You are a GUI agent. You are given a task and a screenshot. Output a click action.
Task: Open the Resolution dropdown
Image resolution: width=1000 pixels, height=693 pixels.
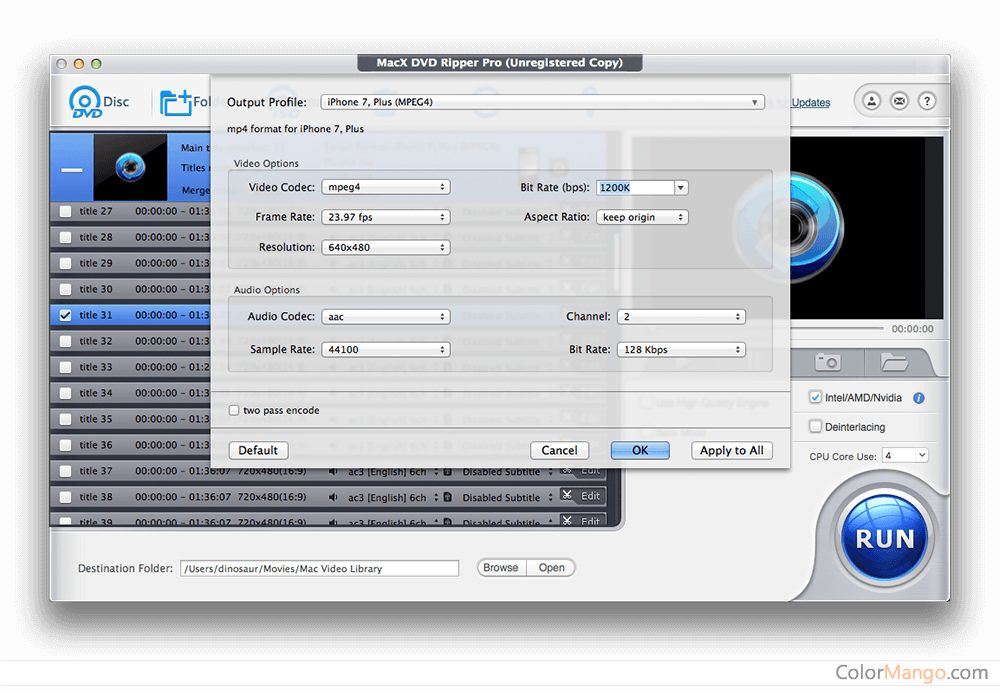(386, 247)
